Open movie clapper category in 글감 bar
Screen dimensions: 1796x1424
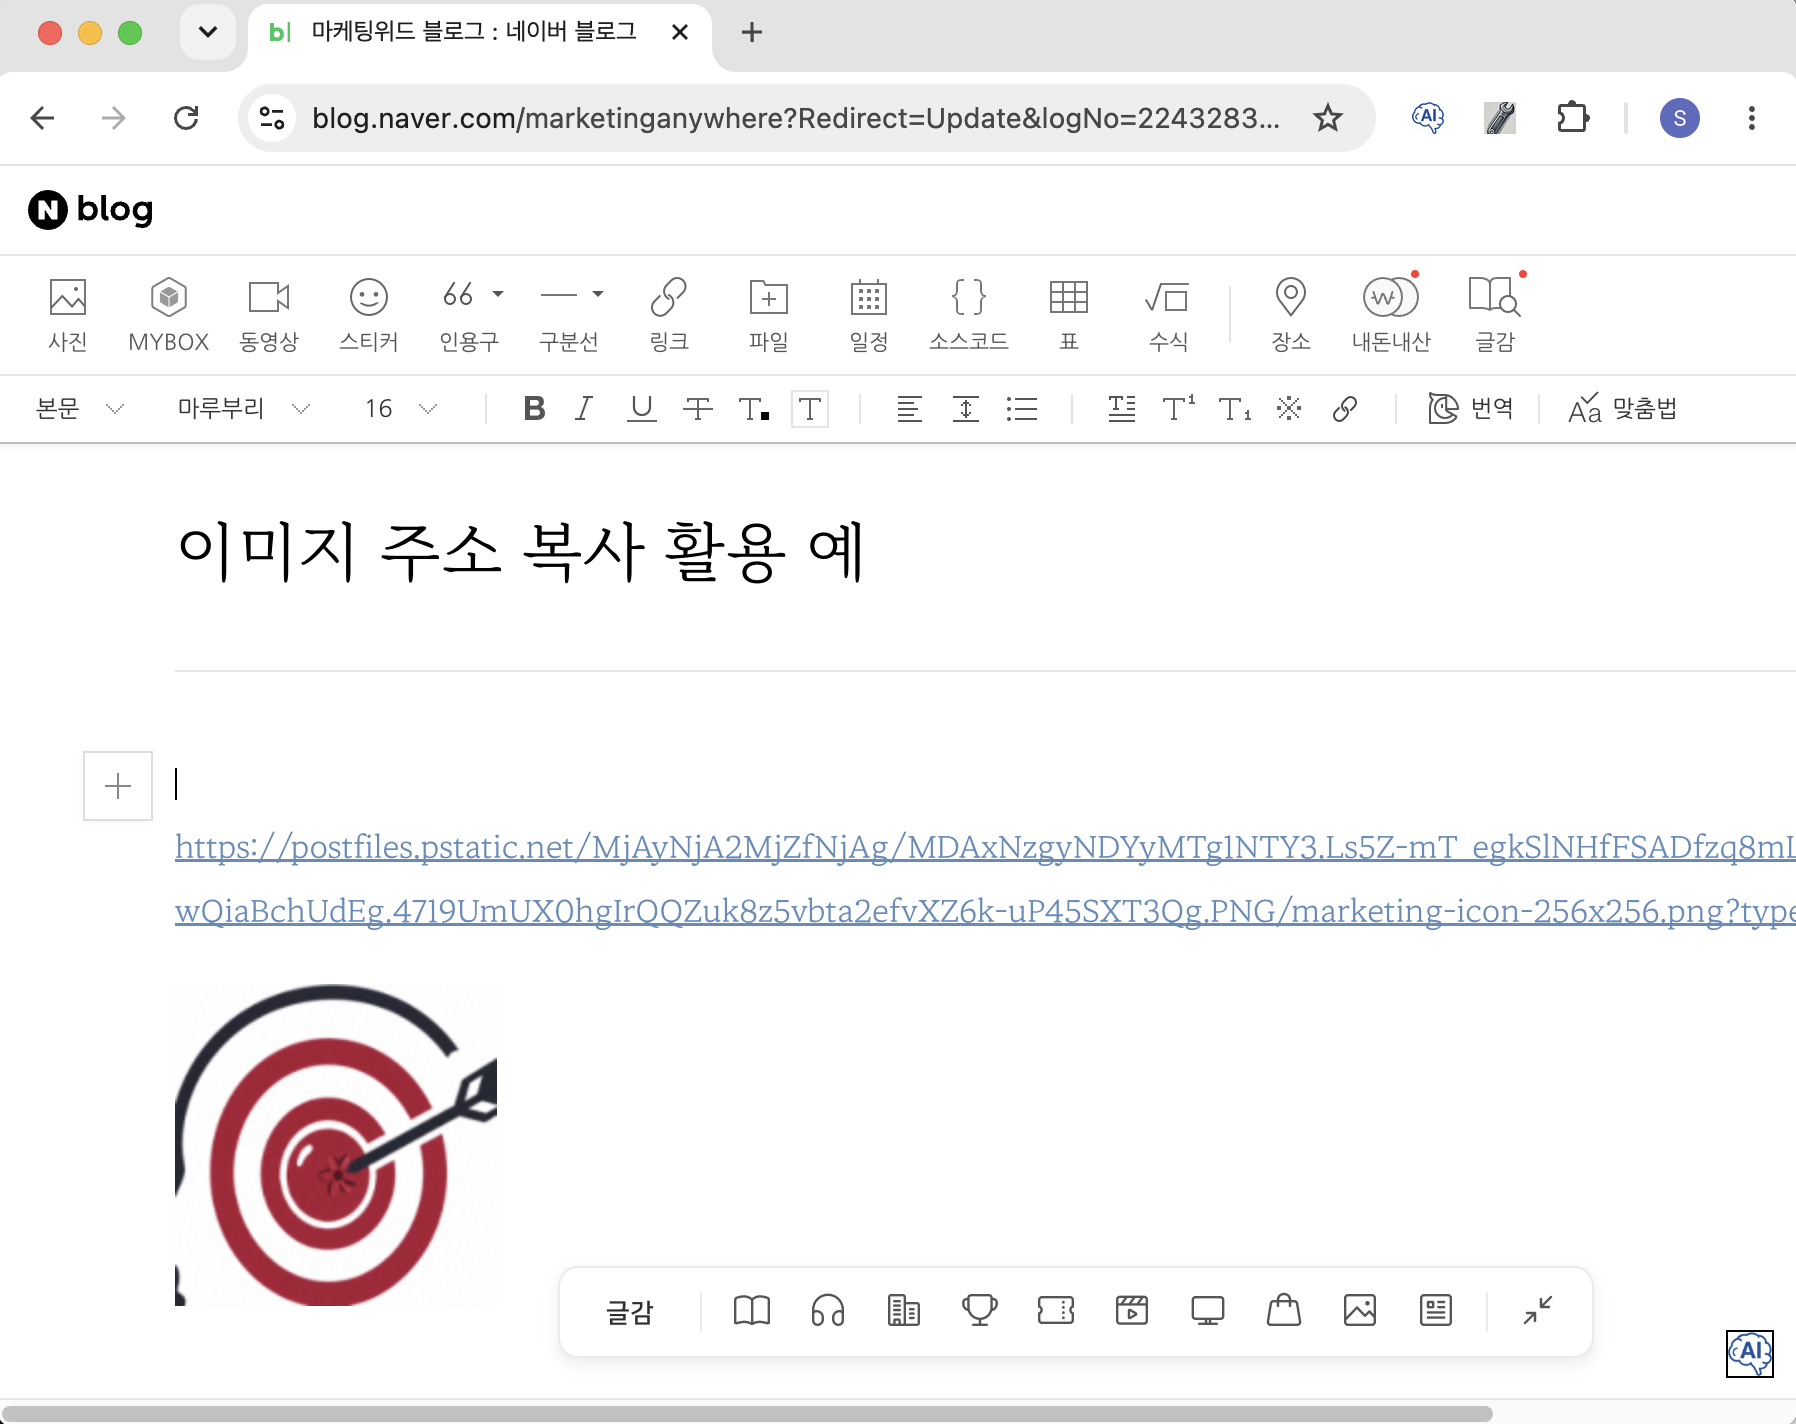[1132, 1310]
